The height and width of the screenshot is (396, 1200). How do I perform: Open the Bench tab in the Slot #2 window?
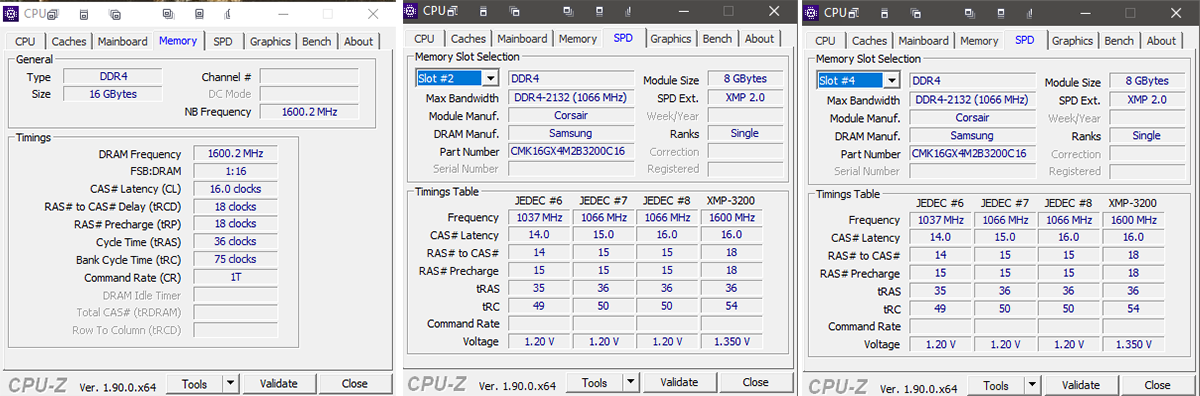(717, 39)
